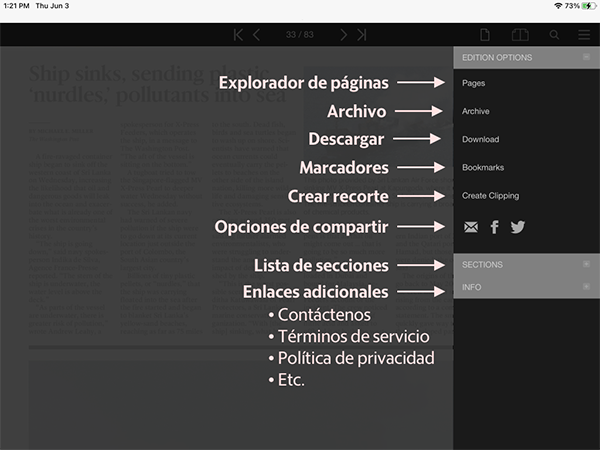600x450 pixels.
Task: Choose Create Clipping
Action: click(490, 196)
